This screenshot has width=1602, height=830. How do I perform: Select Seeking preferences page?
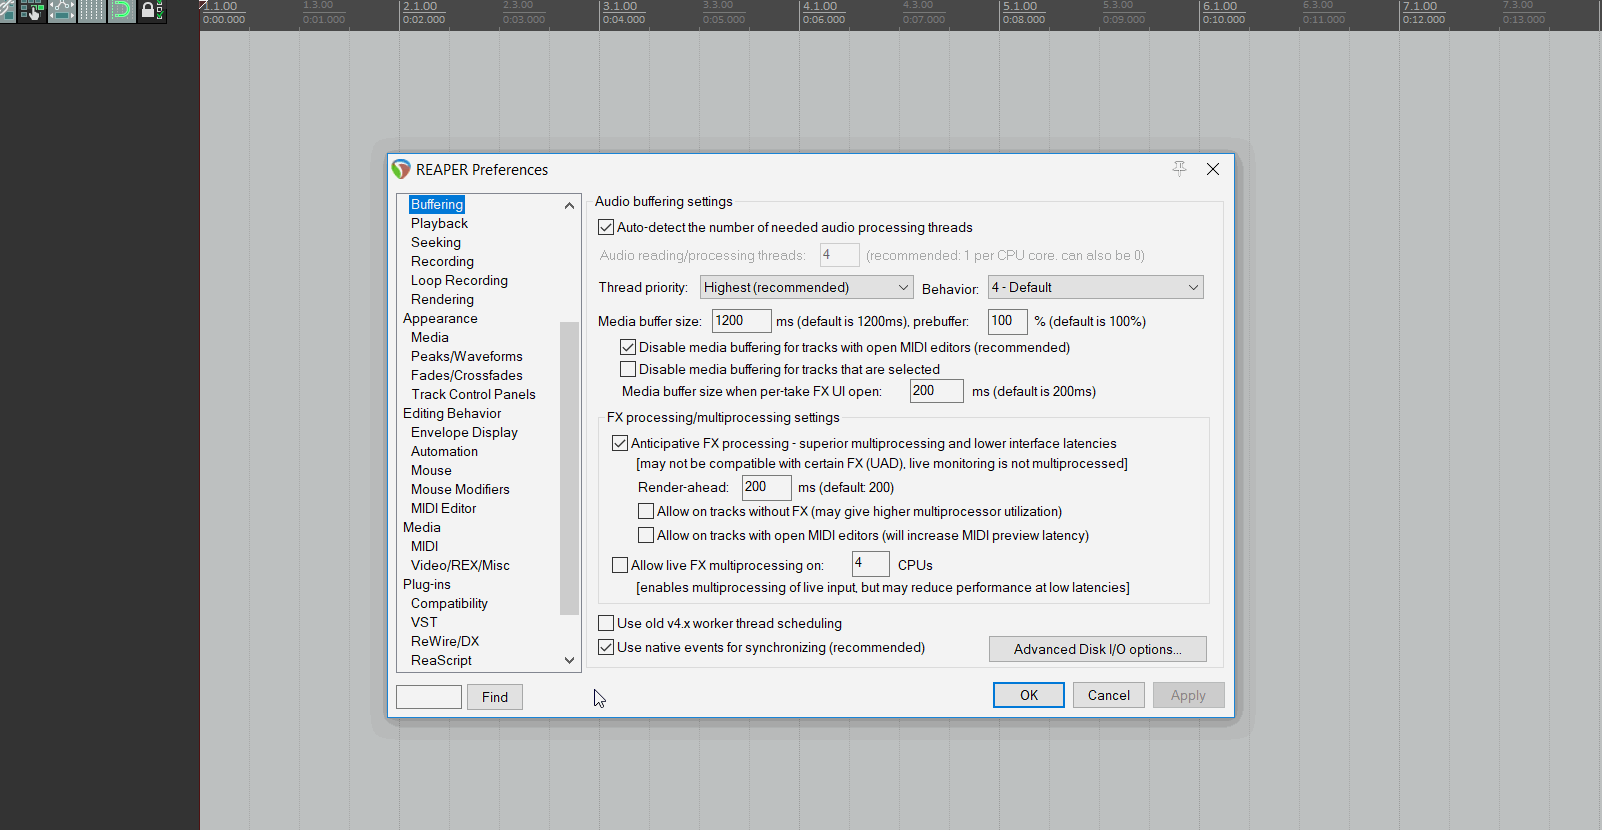[436, 242]
